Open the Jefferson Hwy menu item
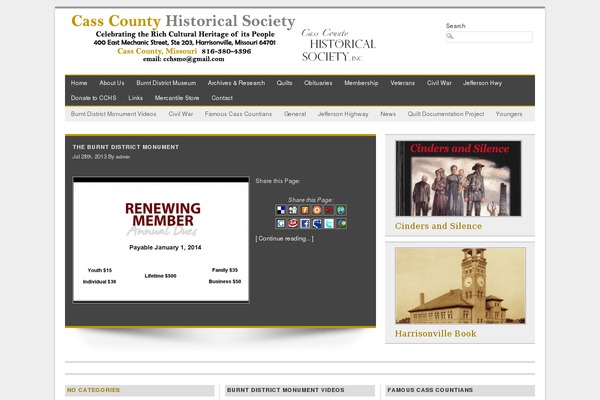The image size is (600, 400). pos(482,83)
